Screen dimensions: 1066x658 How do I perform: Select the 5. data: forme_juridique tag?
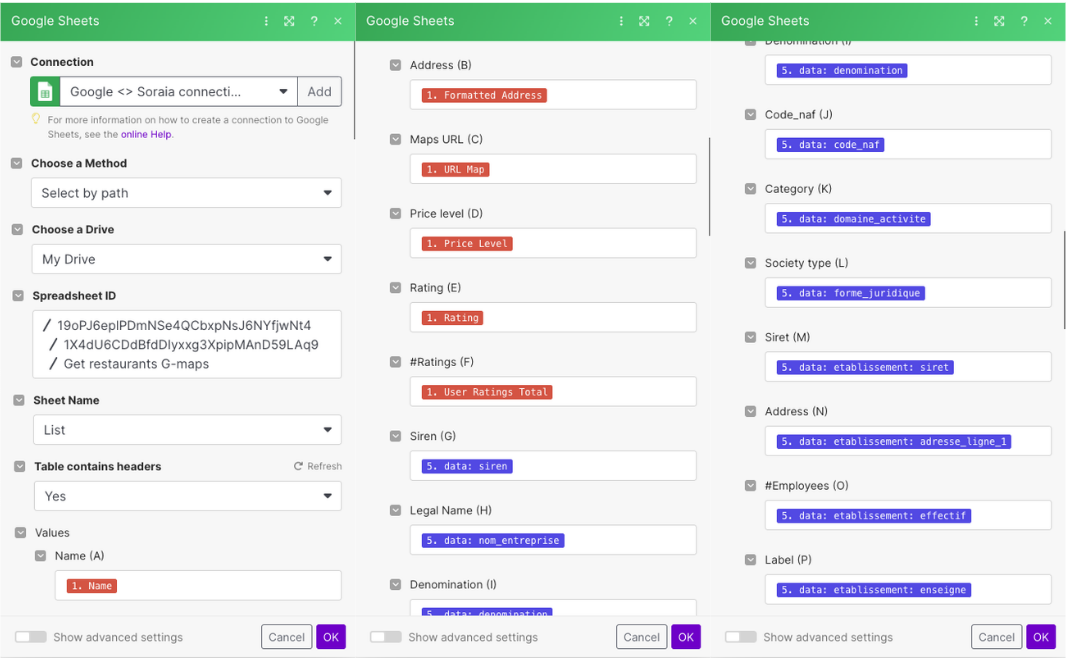pyautogui.click(x=850, y=293)
